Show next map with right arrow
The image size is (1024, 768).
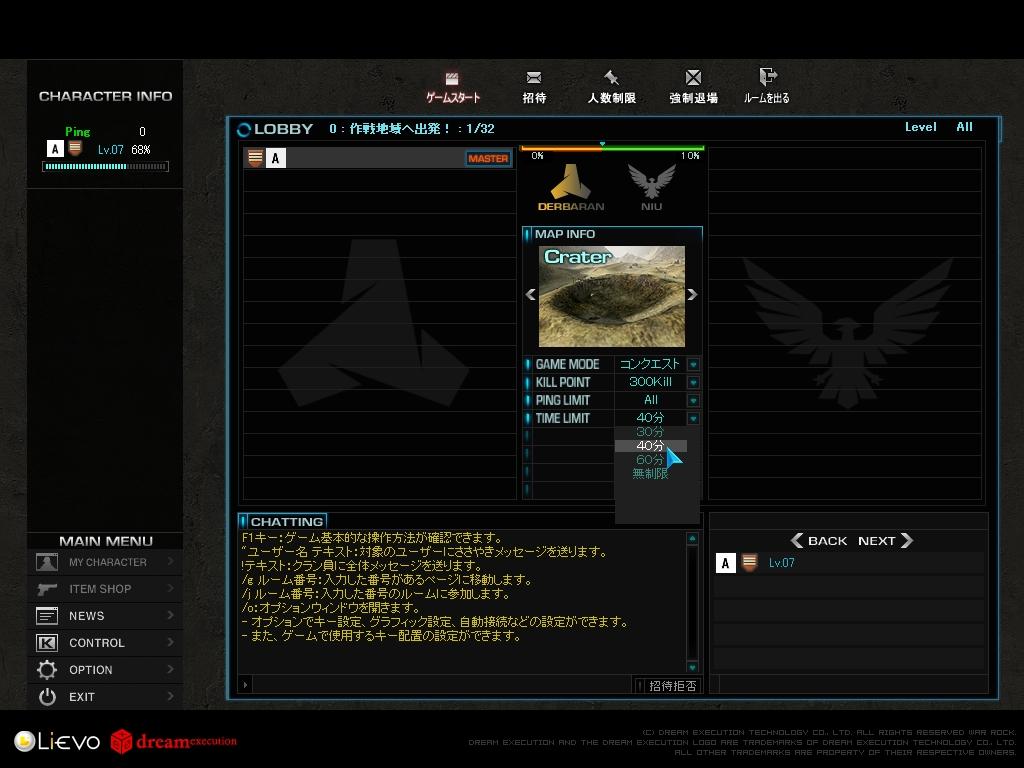(x=692, y=295)
